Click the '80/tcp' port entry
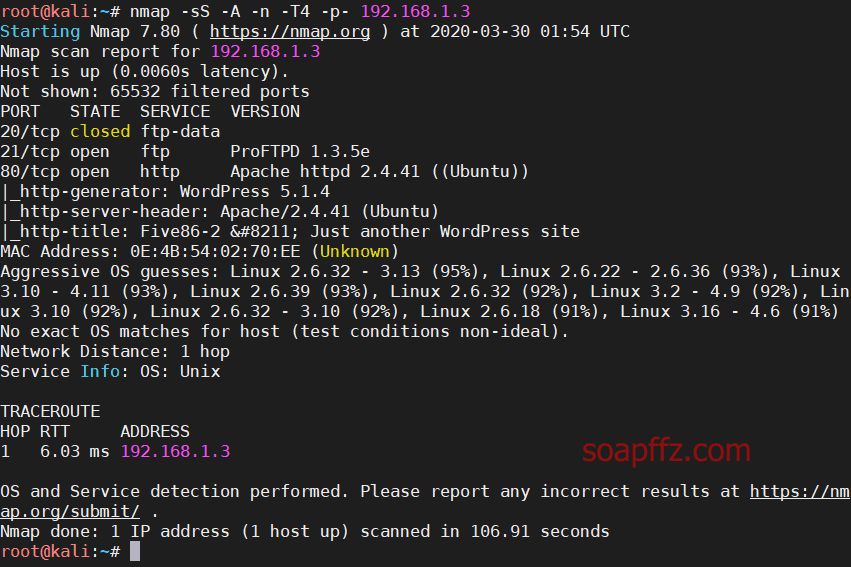Viewport: 851px width, 567px height. click(30, 171)
